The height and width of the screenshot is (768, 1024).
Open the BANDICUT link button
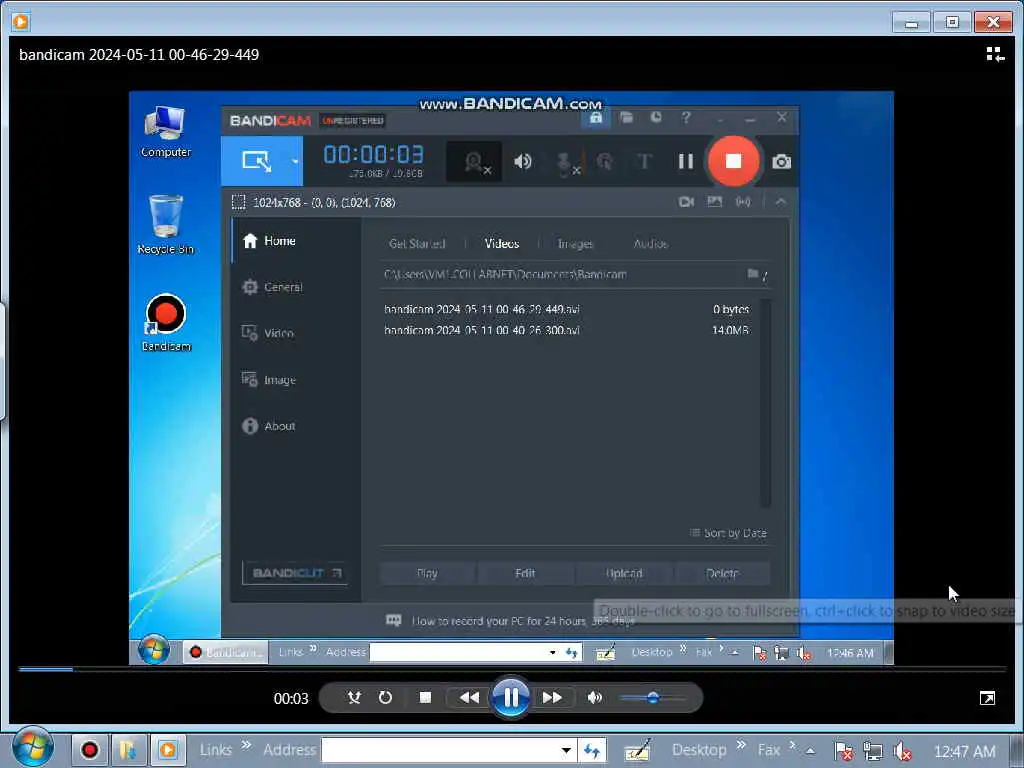tap(295, 573)
